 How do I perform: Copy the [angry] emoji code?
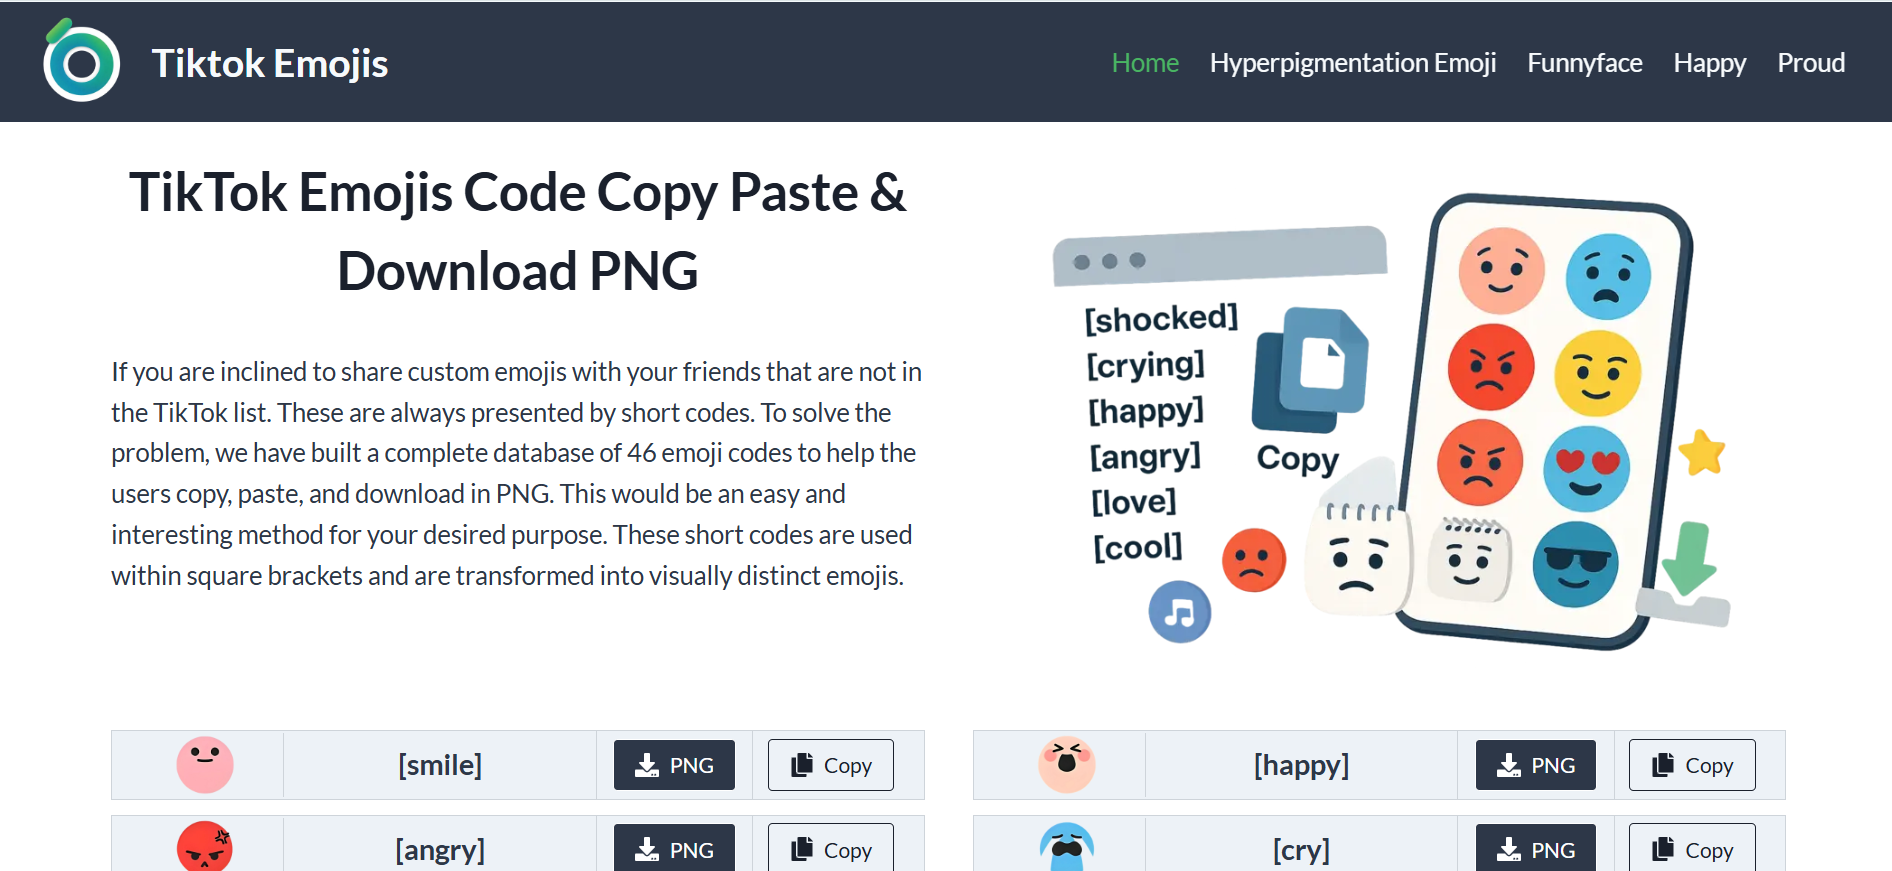coord(831,848)
